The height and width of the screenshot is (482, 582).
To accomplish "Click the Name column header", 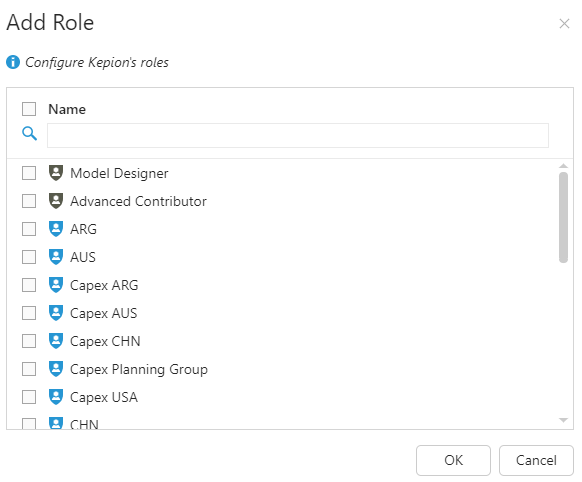I will [67, 109].
